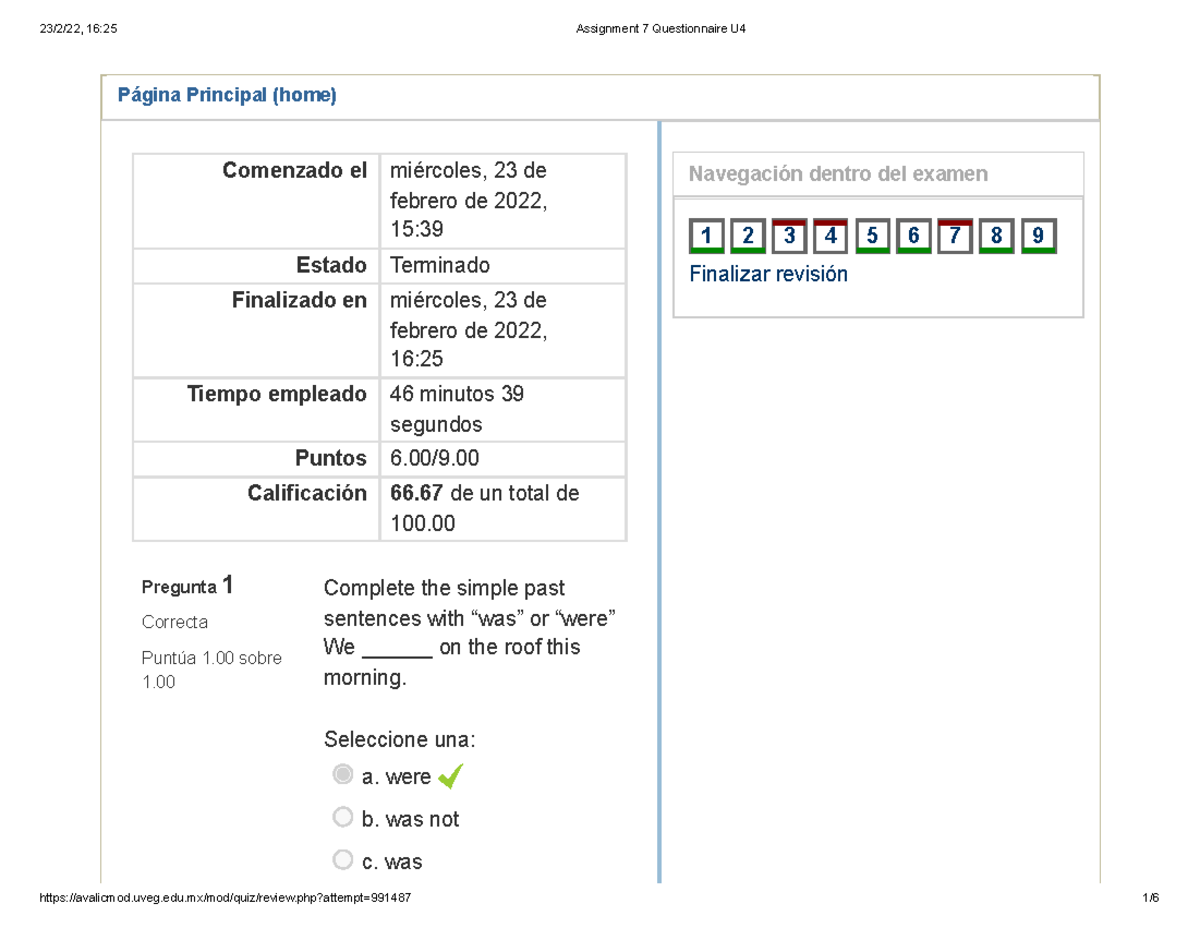Click the Finalizar revisión link

(x=768, y=274)
